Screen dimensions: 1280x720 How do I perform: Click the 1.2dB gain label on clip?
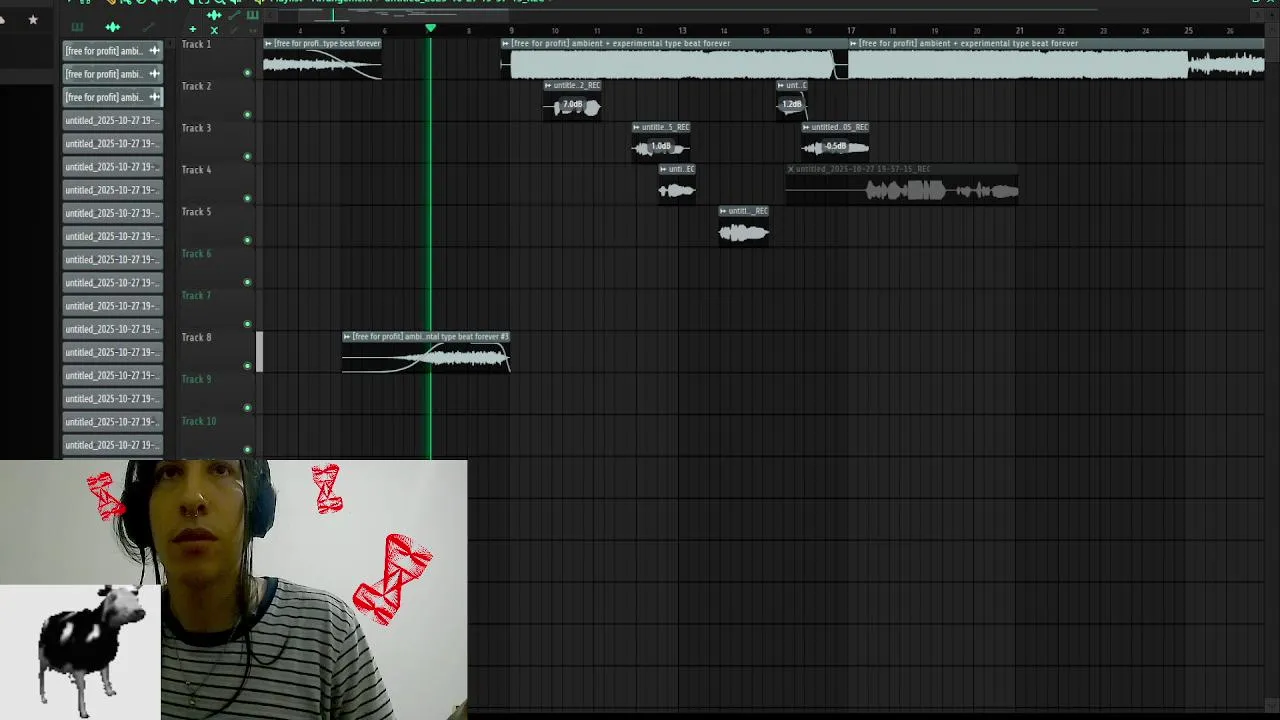[792, 105]
